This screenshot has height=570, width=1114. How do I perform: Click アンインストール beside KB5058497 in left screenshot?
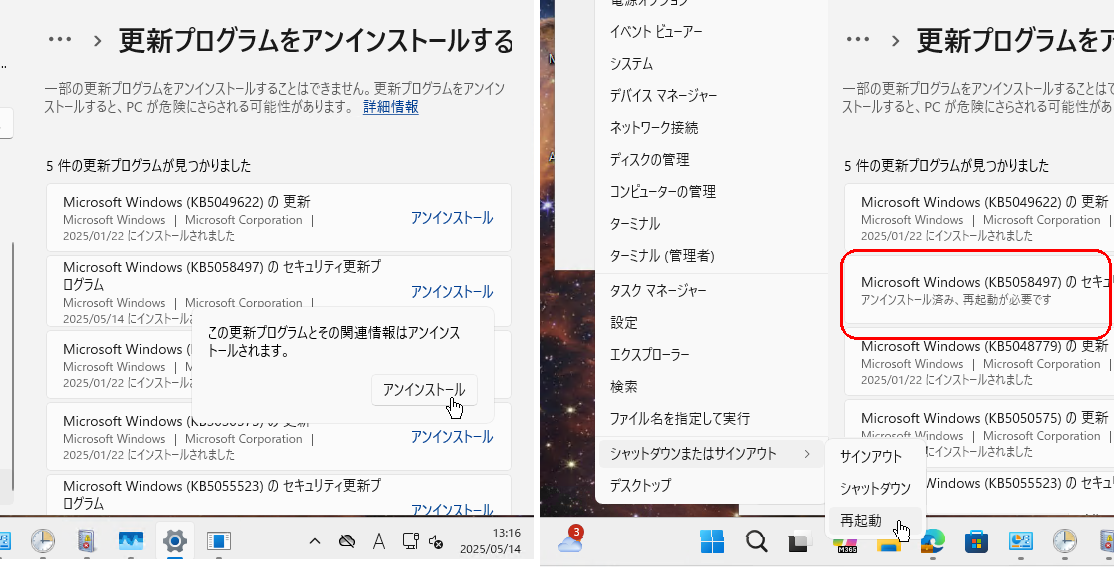click(452, 291)
